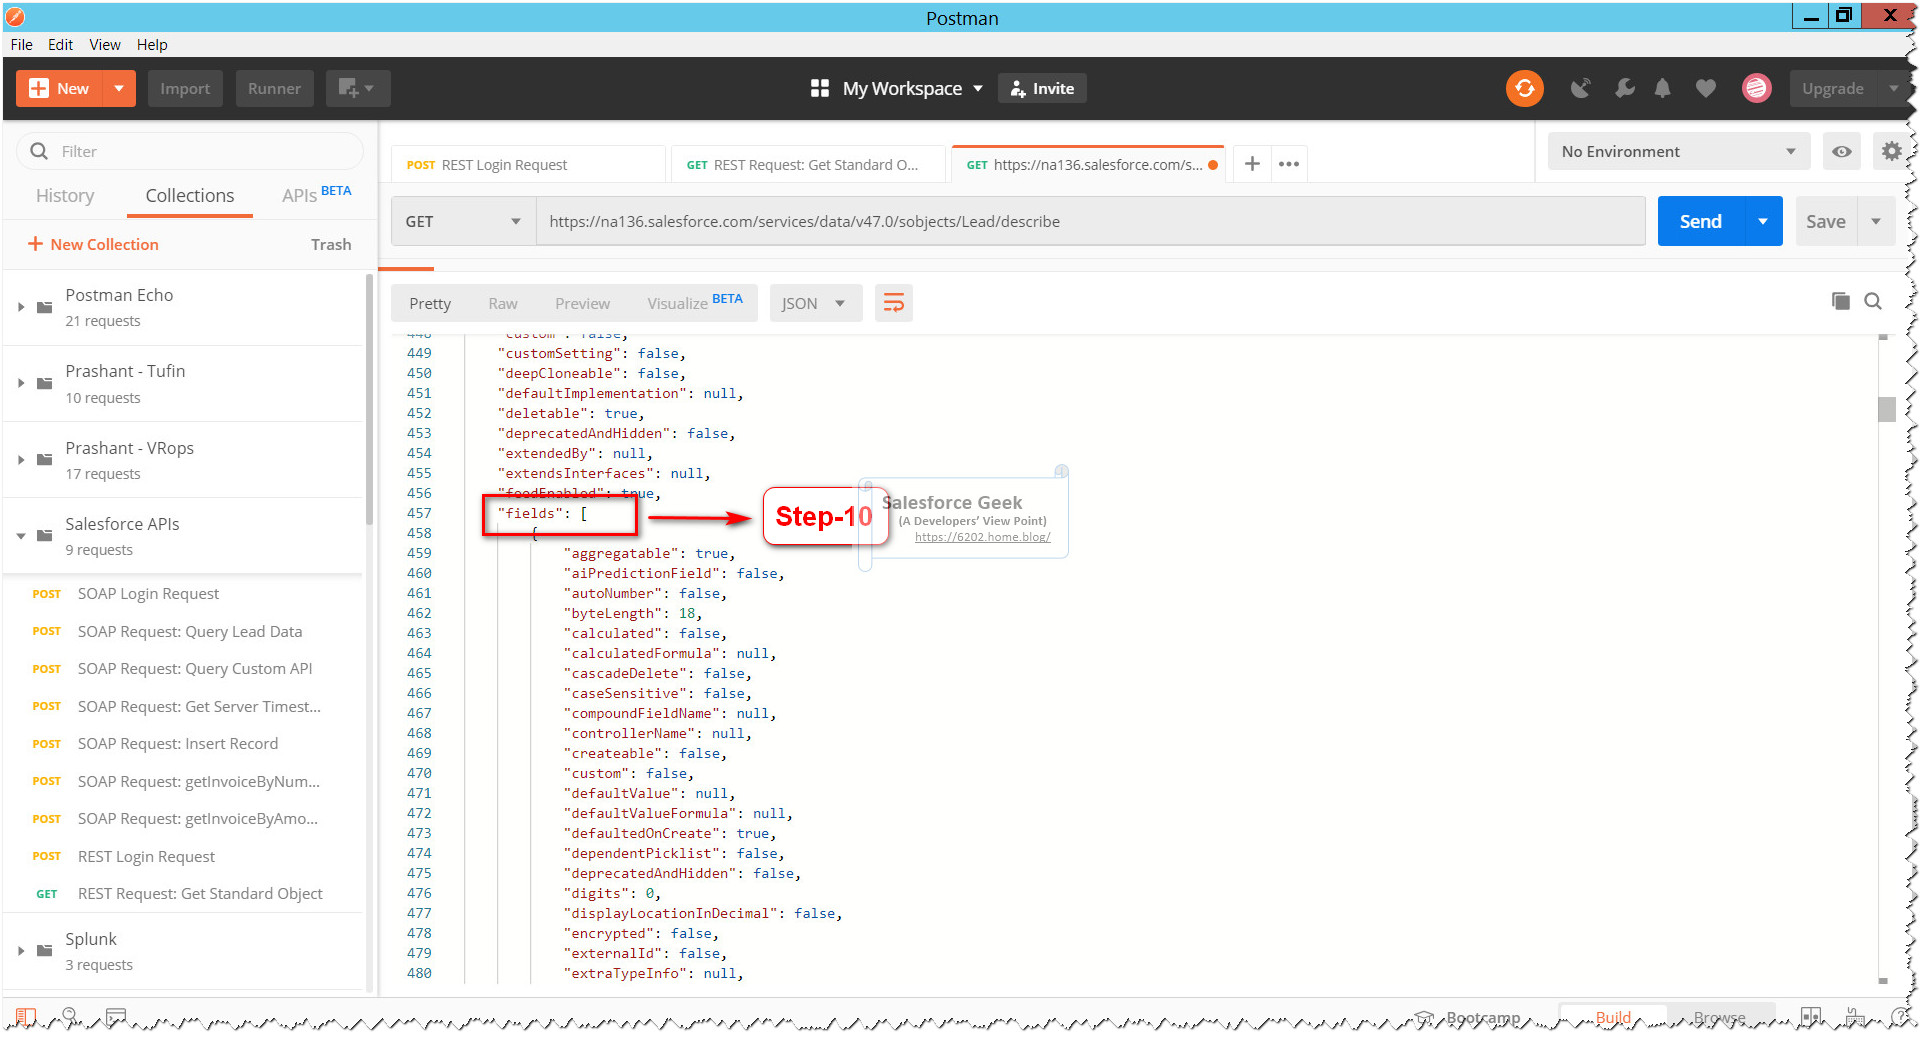The width and height of the screenshot is (1927, 1039).
Task: Click the sync status icon in header
Action: click(x=1525, y=88)
